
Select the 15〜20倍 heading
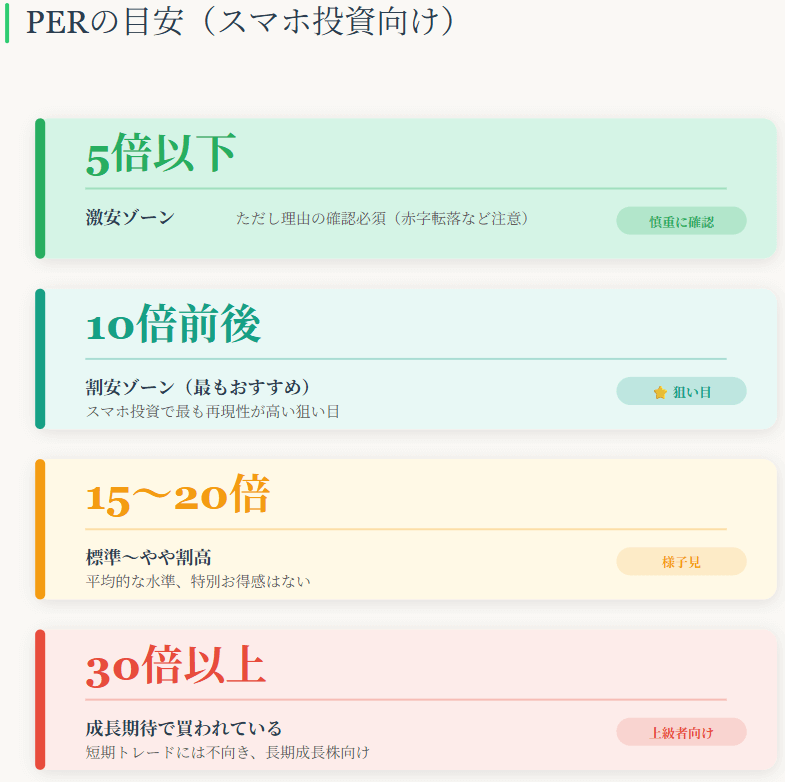click(x=178, y=496)
